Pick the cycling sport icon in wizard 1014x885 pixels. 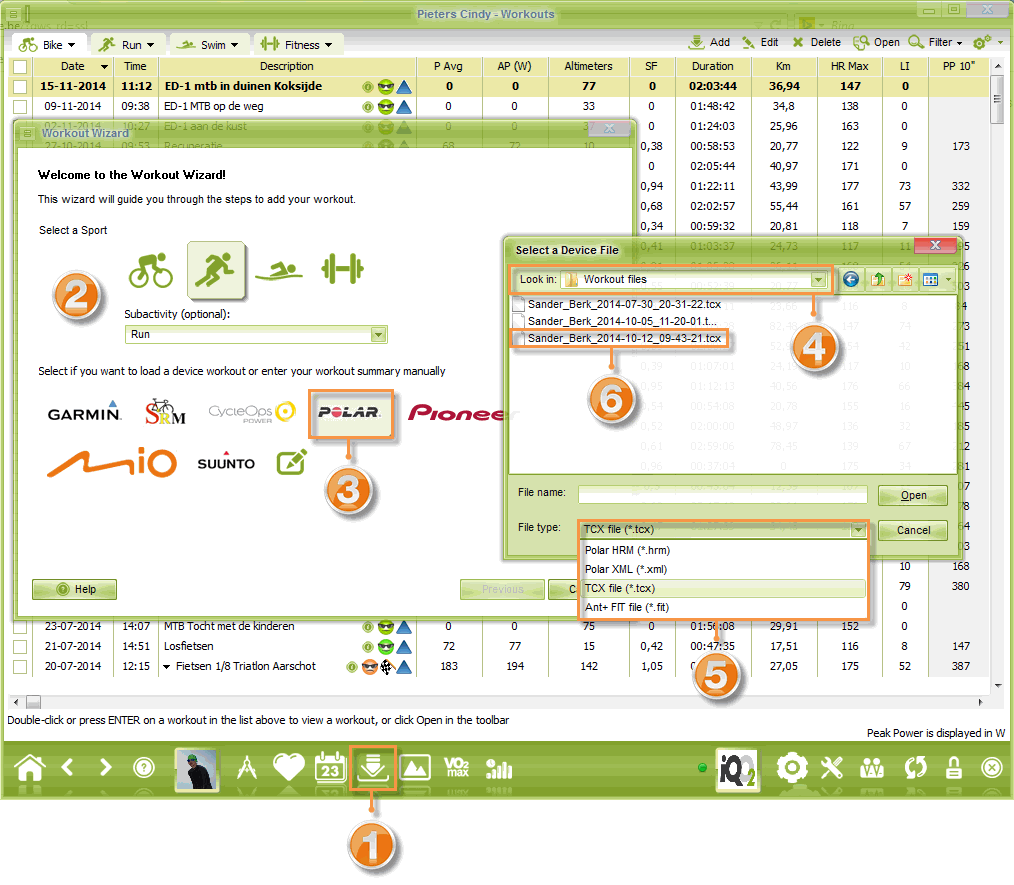(x=150, y=270)
